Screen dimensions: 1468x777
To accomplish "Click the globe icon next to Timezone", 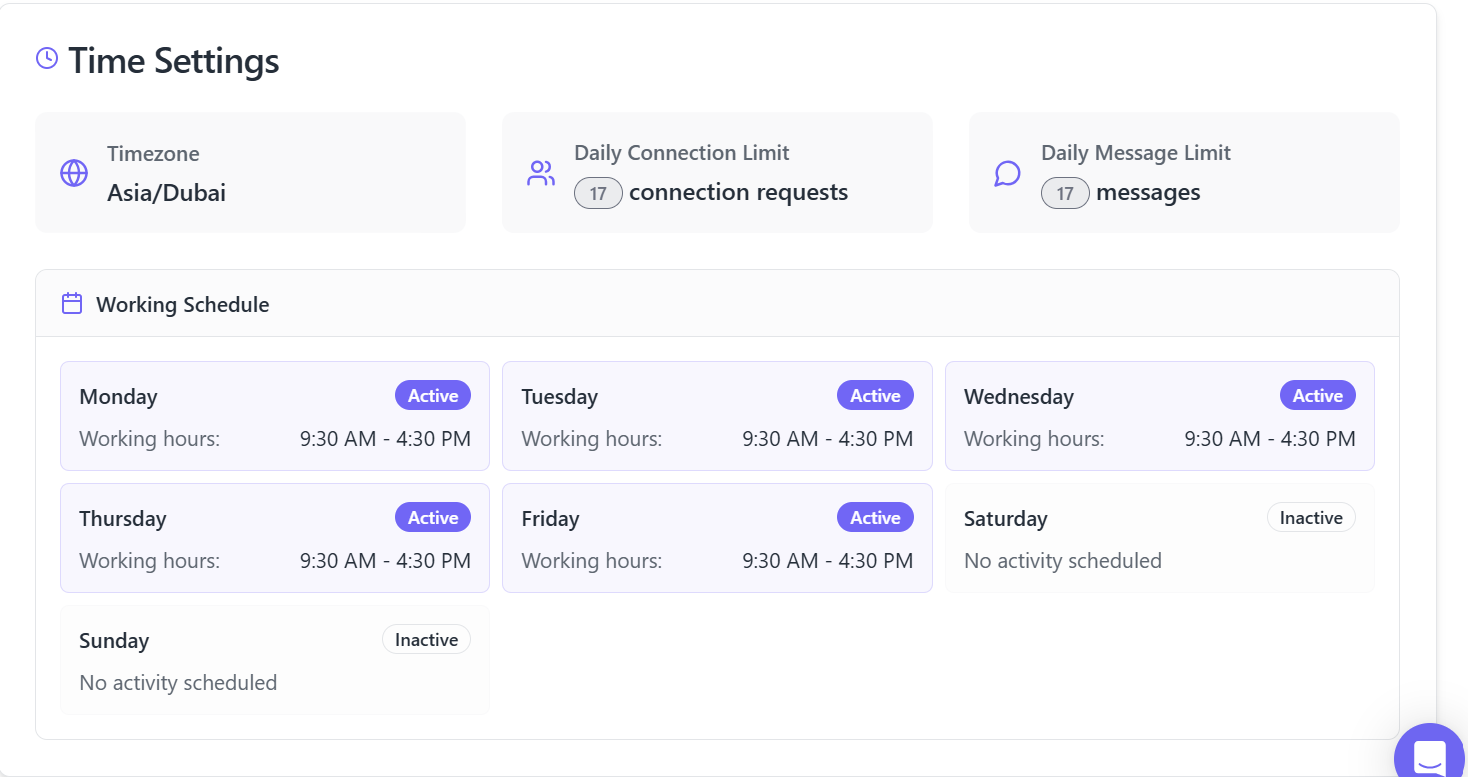I will [74, 173].
